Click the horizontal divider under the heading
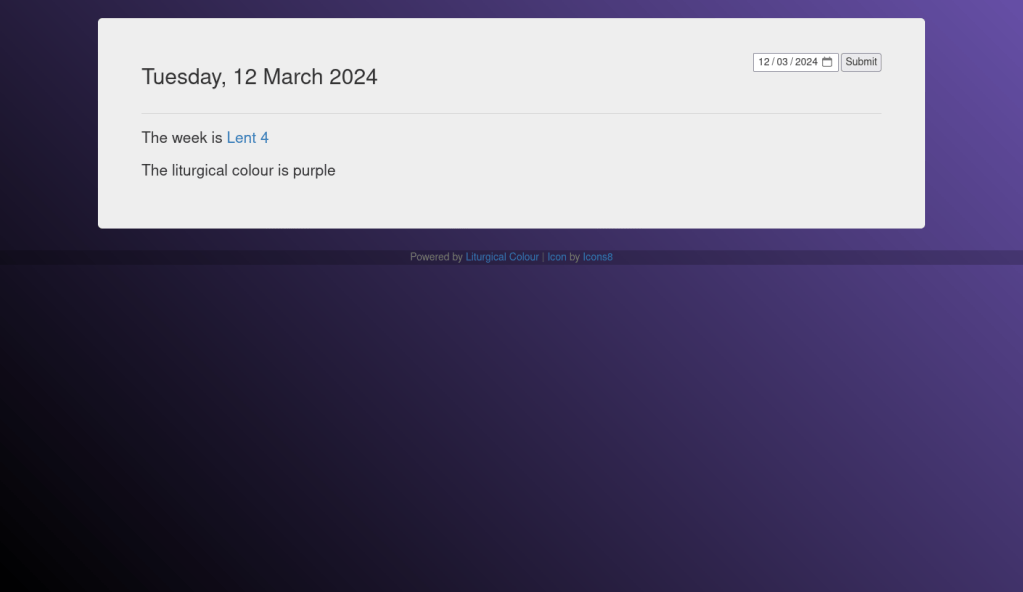Viewport: 1023px width, 592px height. (511, 114)
